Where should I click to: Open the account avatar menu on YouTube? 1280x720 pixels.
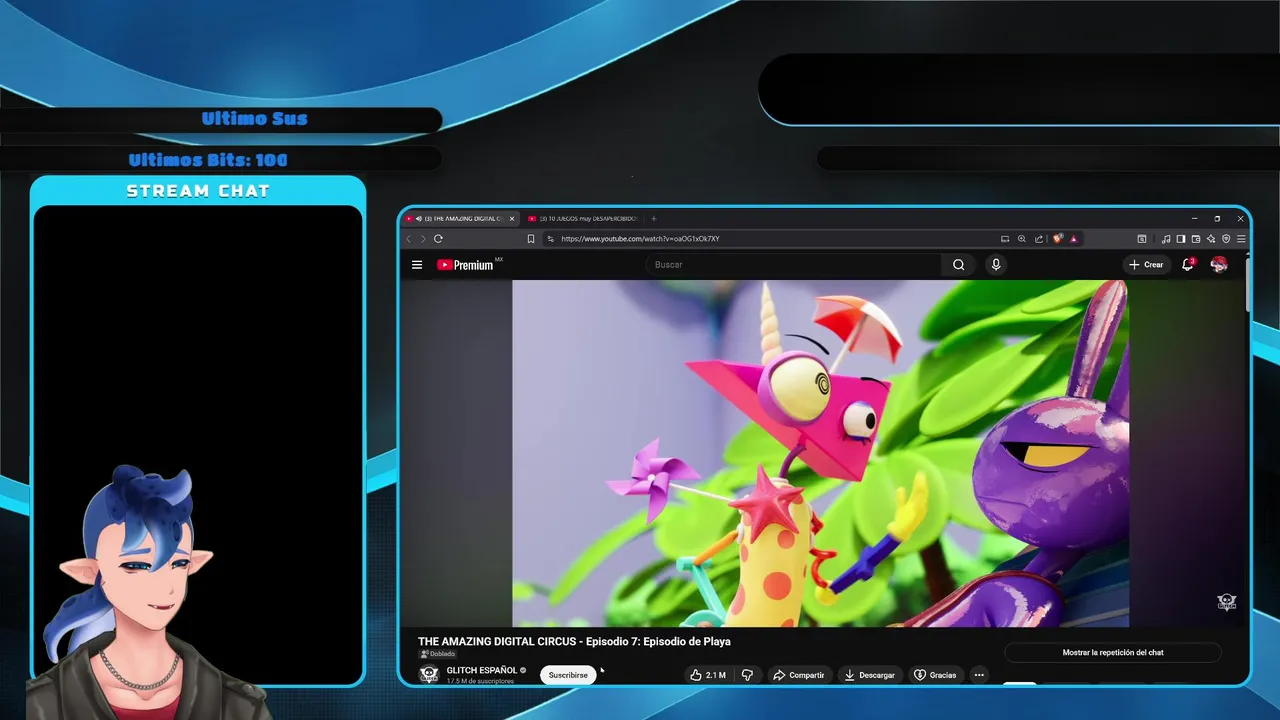click(x=1219, y=265)
